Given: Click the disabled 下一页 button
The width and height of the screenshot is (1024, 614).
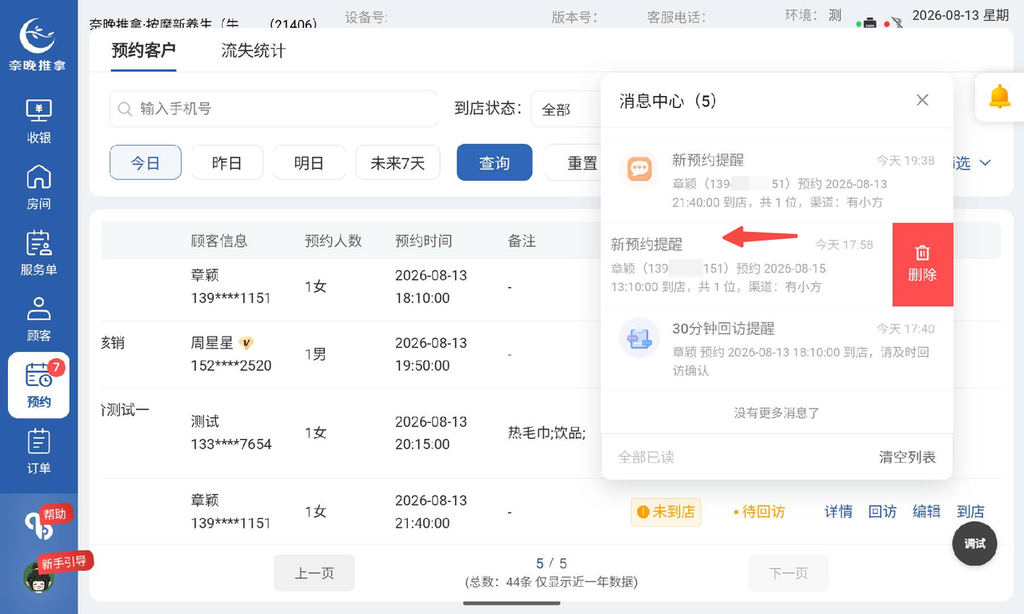Looking at the screenshot, I should coord(788,573).
